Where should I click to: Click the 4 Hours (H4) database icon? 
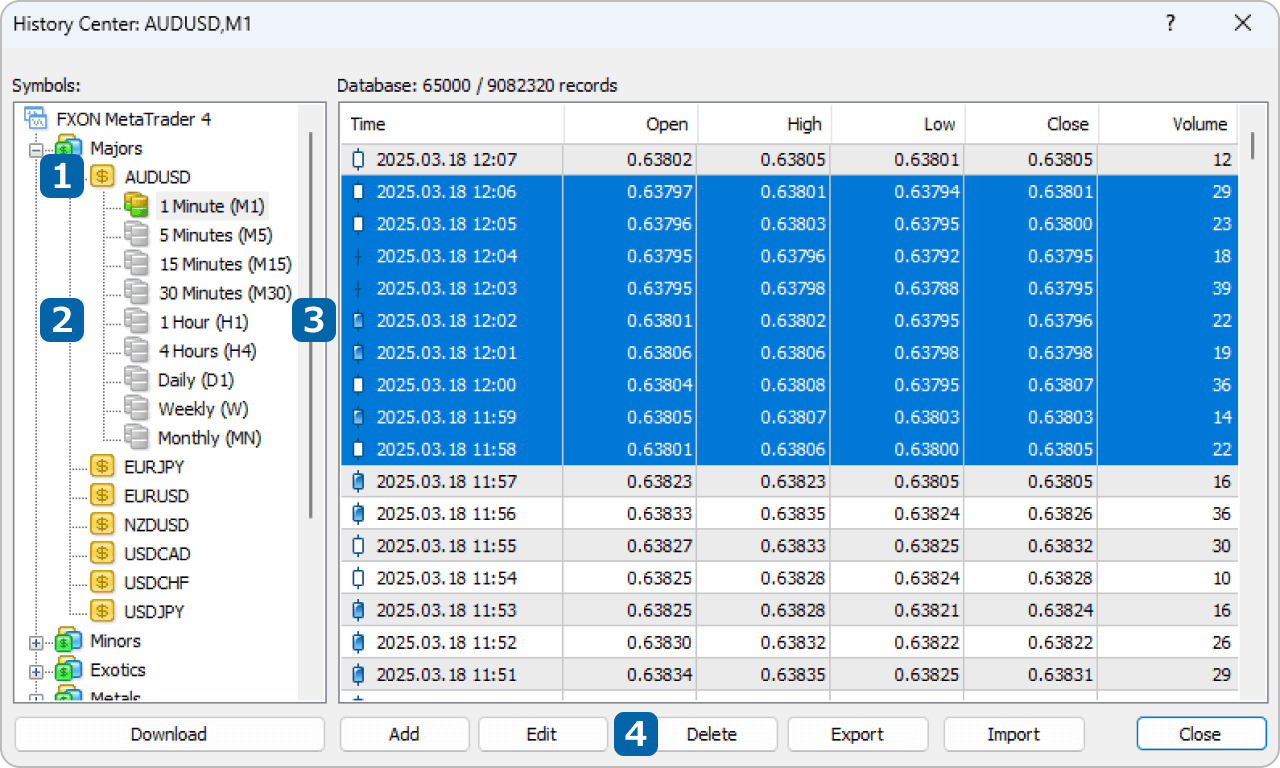[x=136, y=351]
